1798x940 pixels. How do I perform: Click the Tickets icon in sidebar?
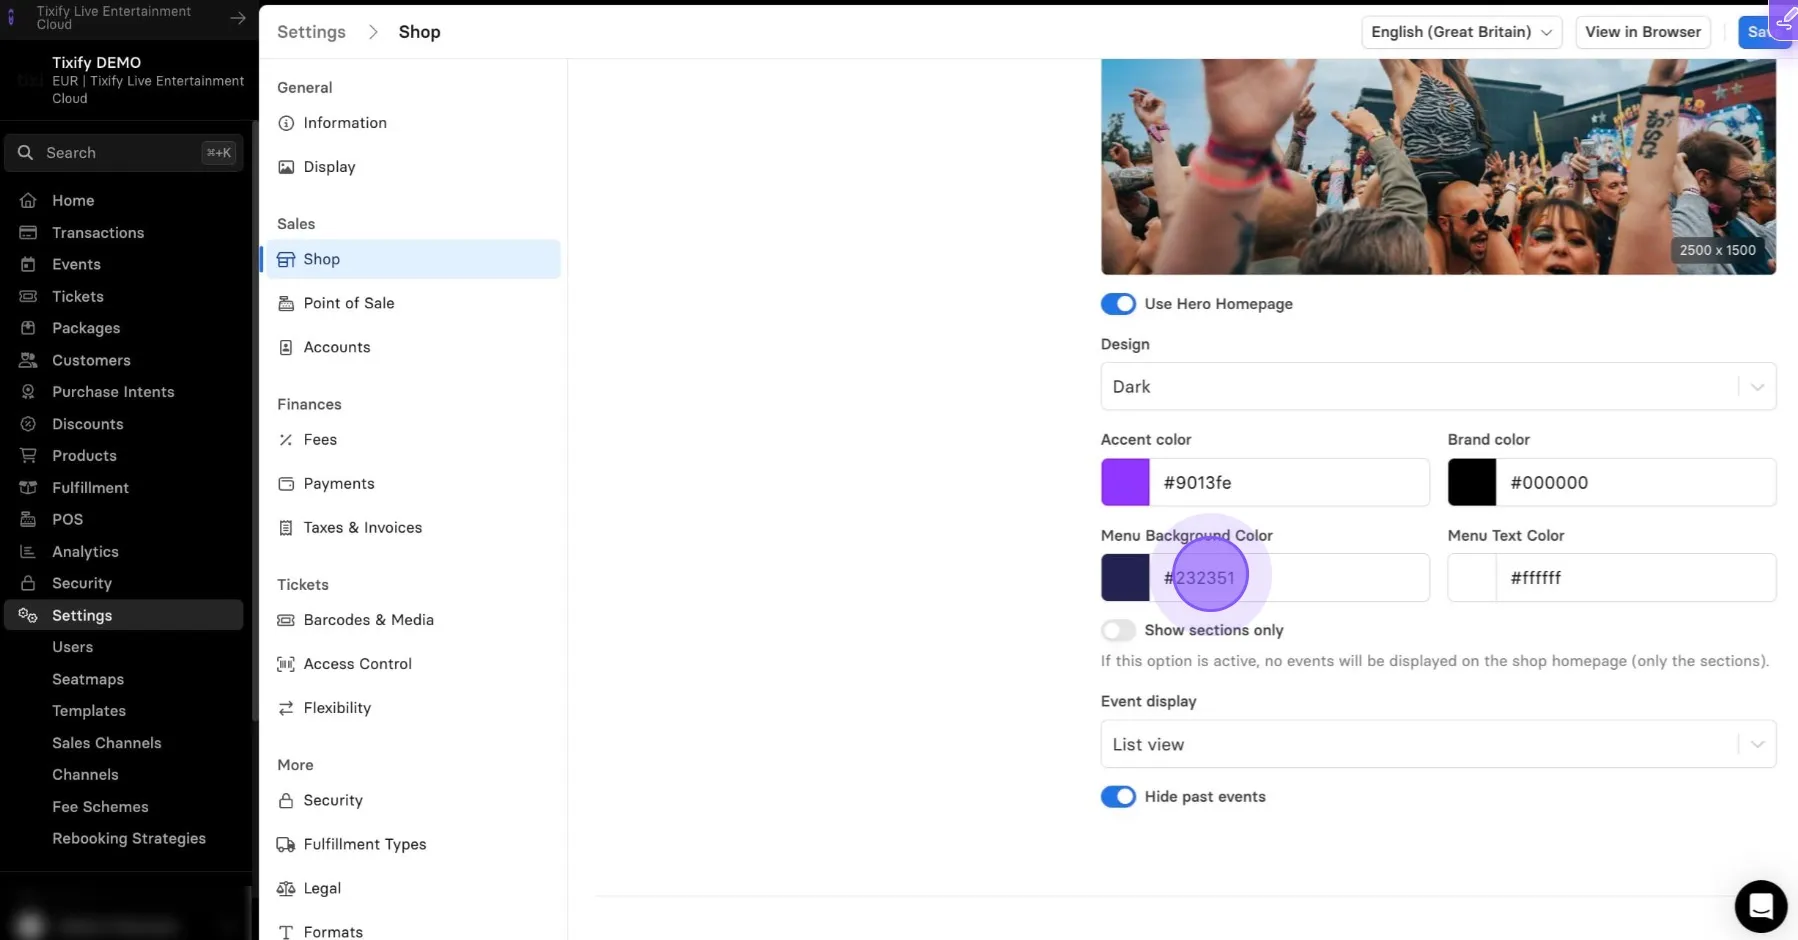[x=28, y=296]
